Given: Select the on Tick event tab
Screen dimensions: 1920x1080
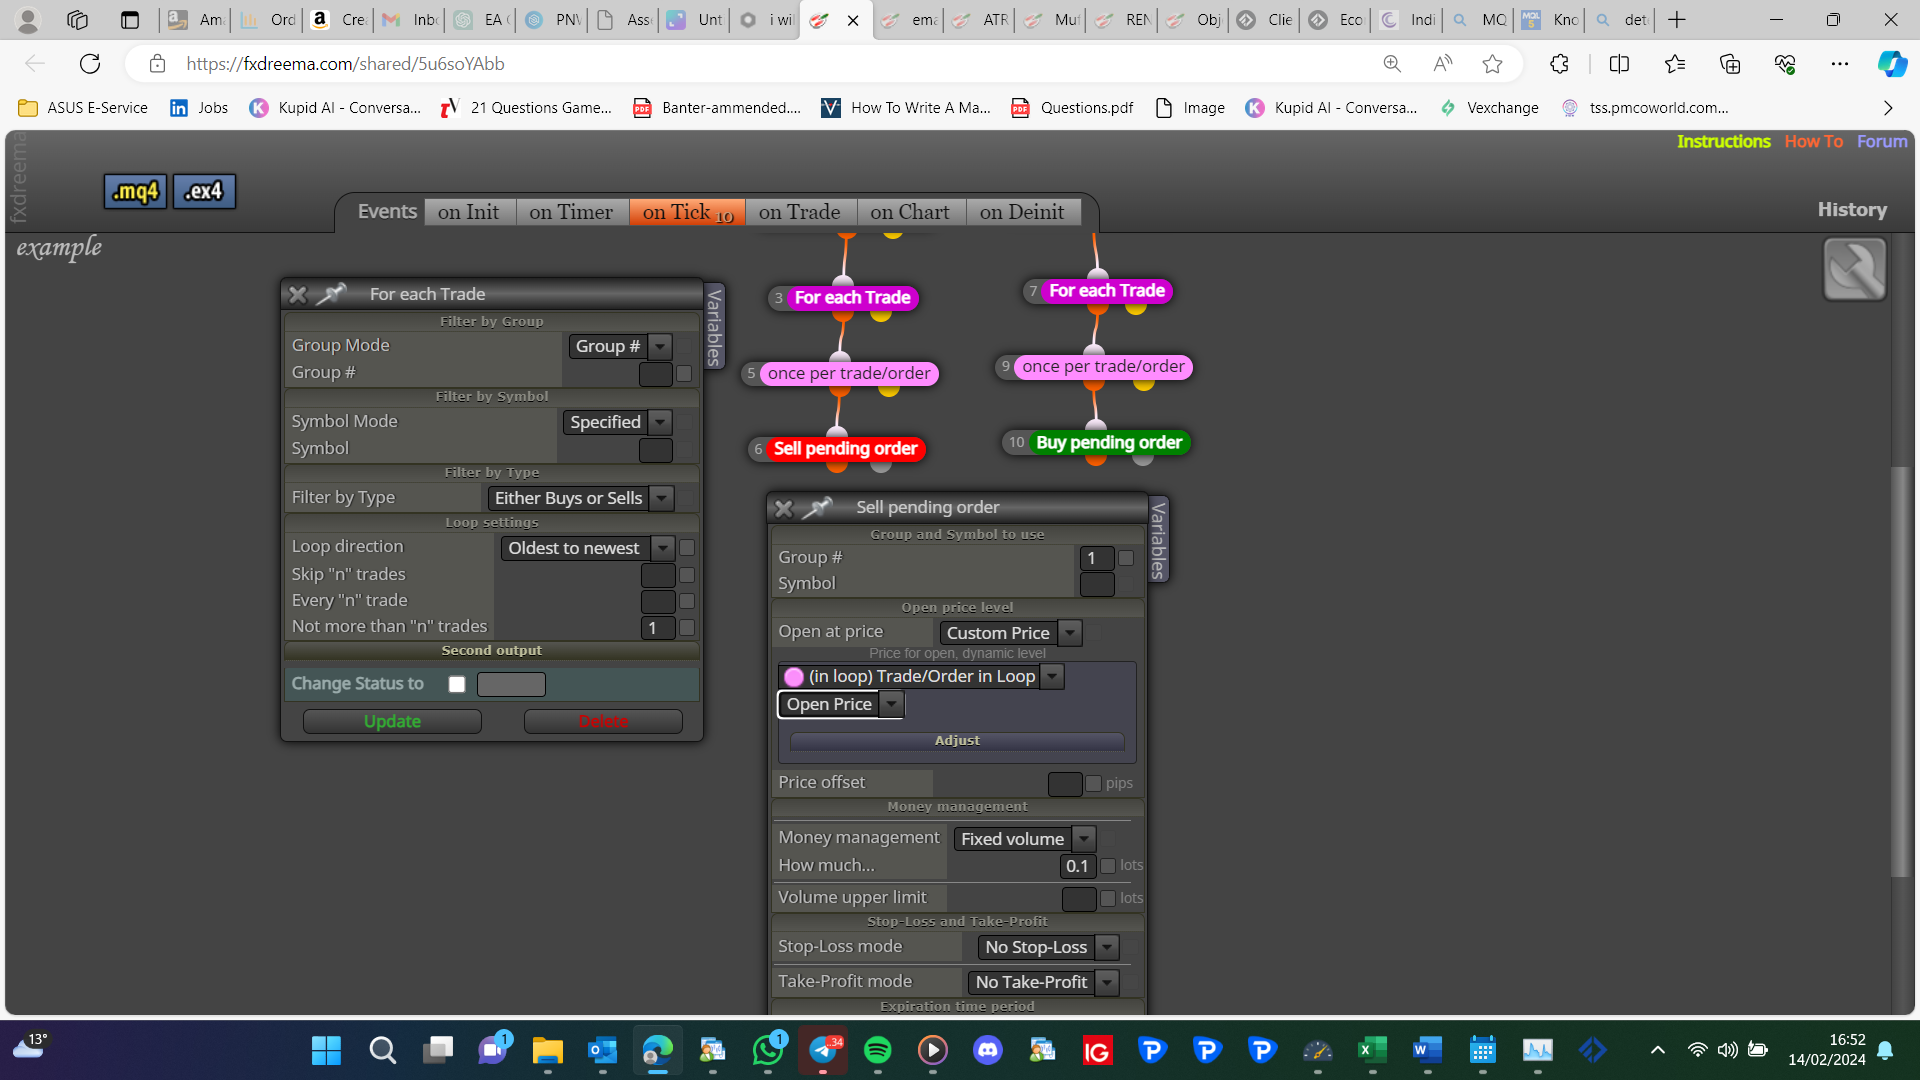Looking at the screenshot, I should click(688, 212).
